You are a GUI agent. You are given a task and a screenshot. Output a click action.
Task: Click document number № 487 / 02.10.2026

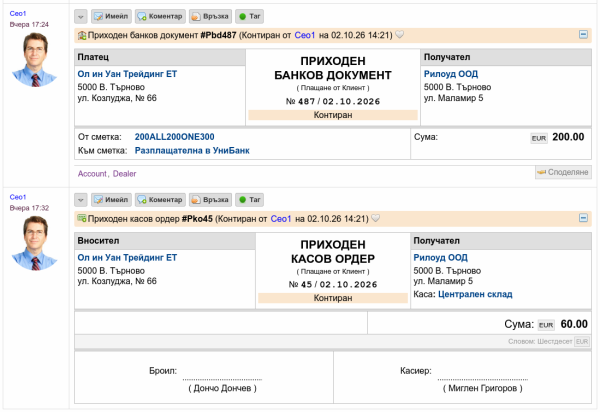pyautogui.click(x=333, y=101)
